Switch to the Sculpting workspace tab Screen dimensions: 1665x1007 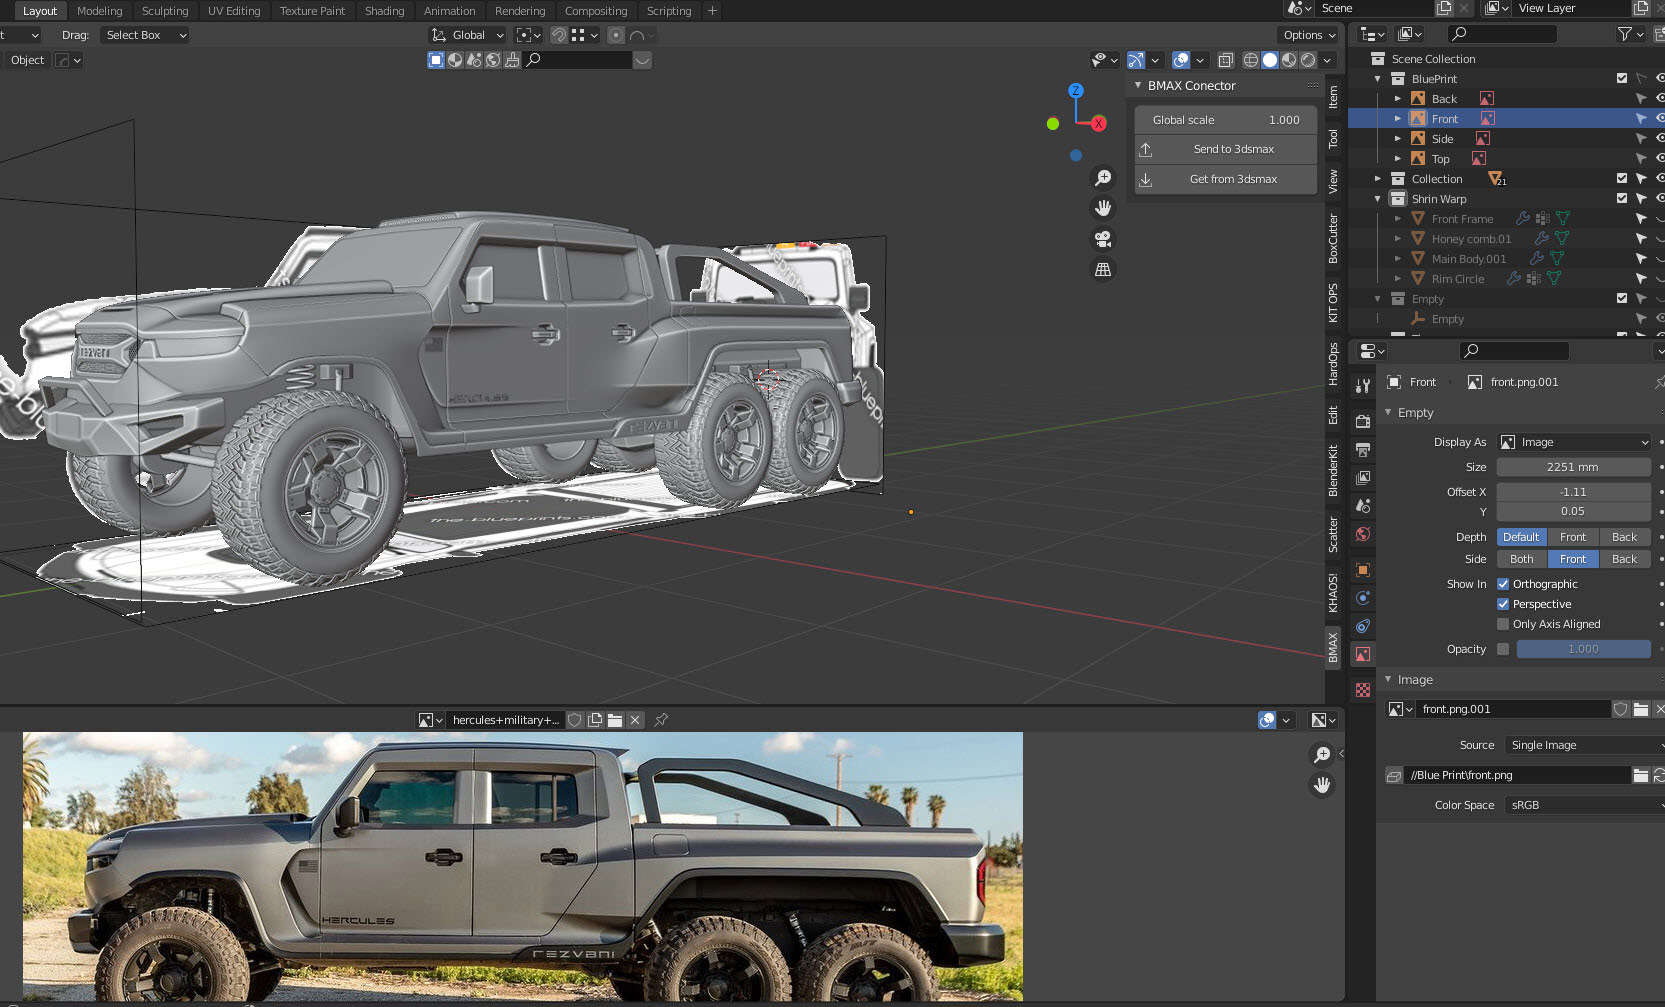point(165,11)
